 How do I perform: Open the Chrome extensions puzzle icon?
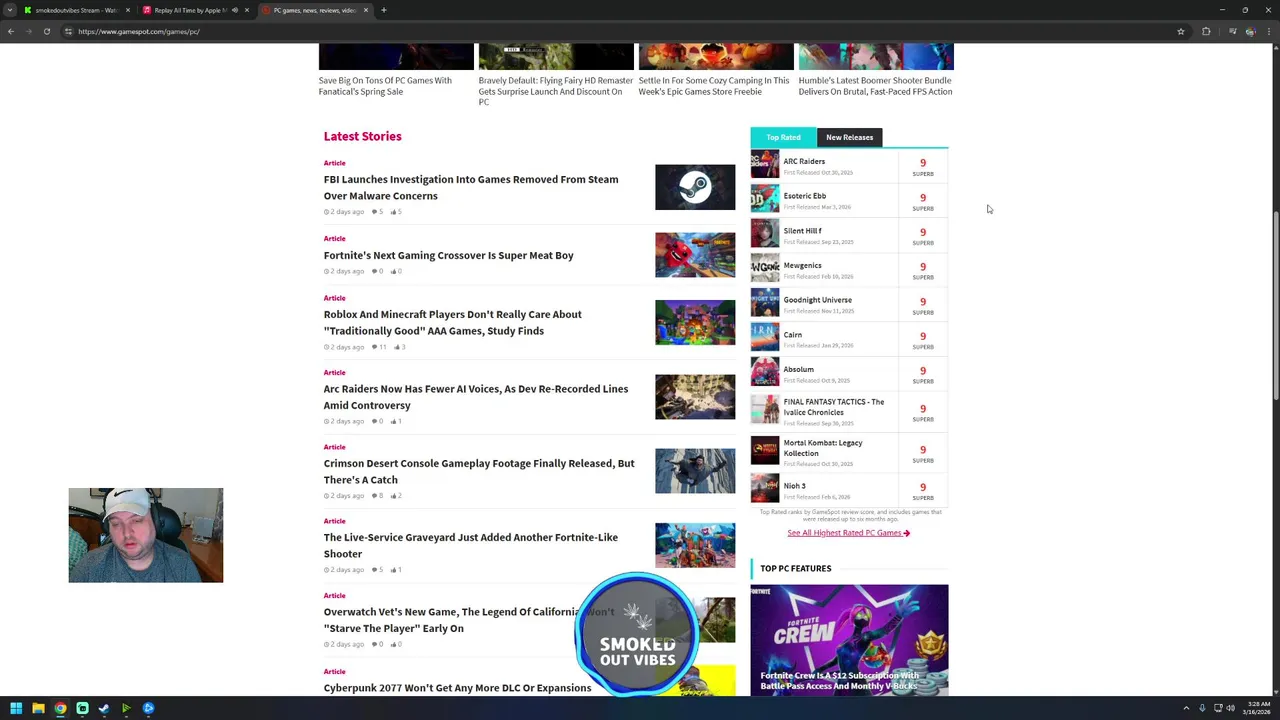(x=1206, y=31)
